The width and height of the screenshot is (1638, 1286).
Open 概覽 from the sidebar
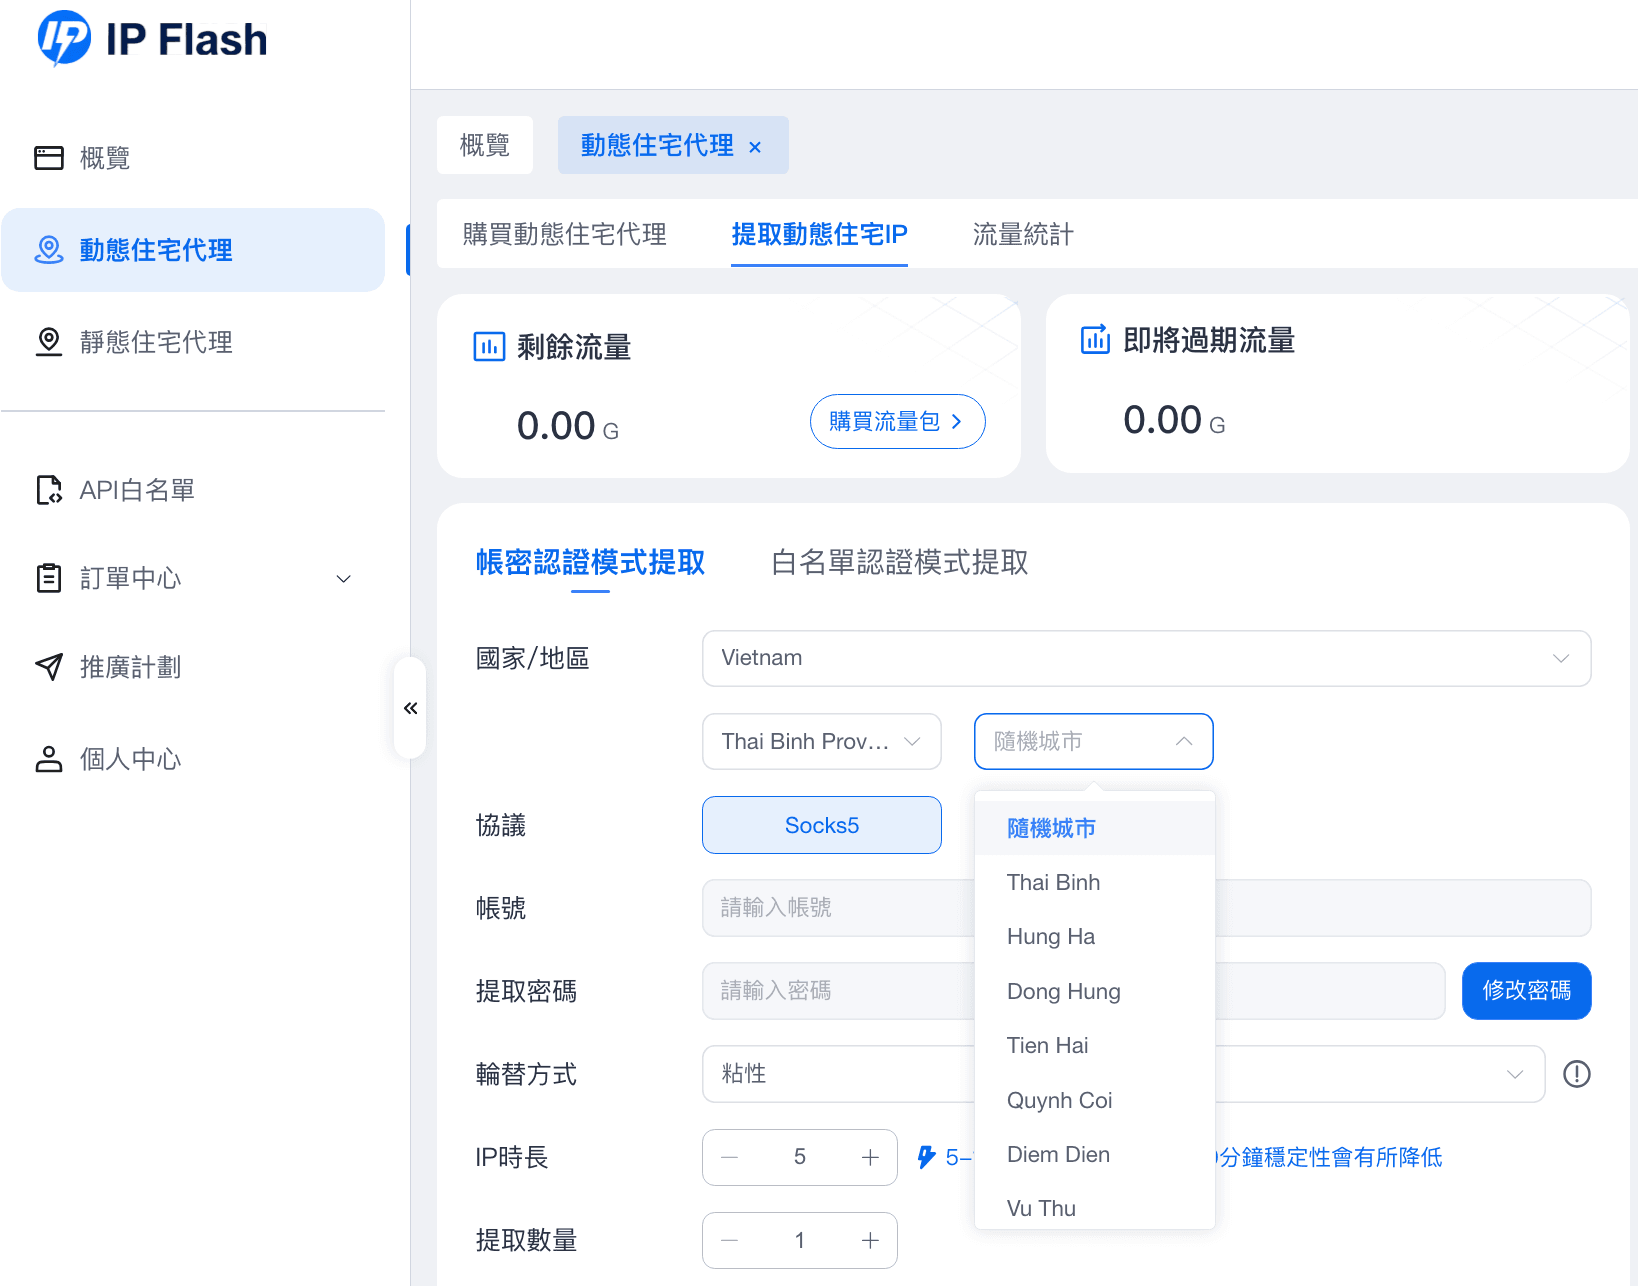click(104, 158)
